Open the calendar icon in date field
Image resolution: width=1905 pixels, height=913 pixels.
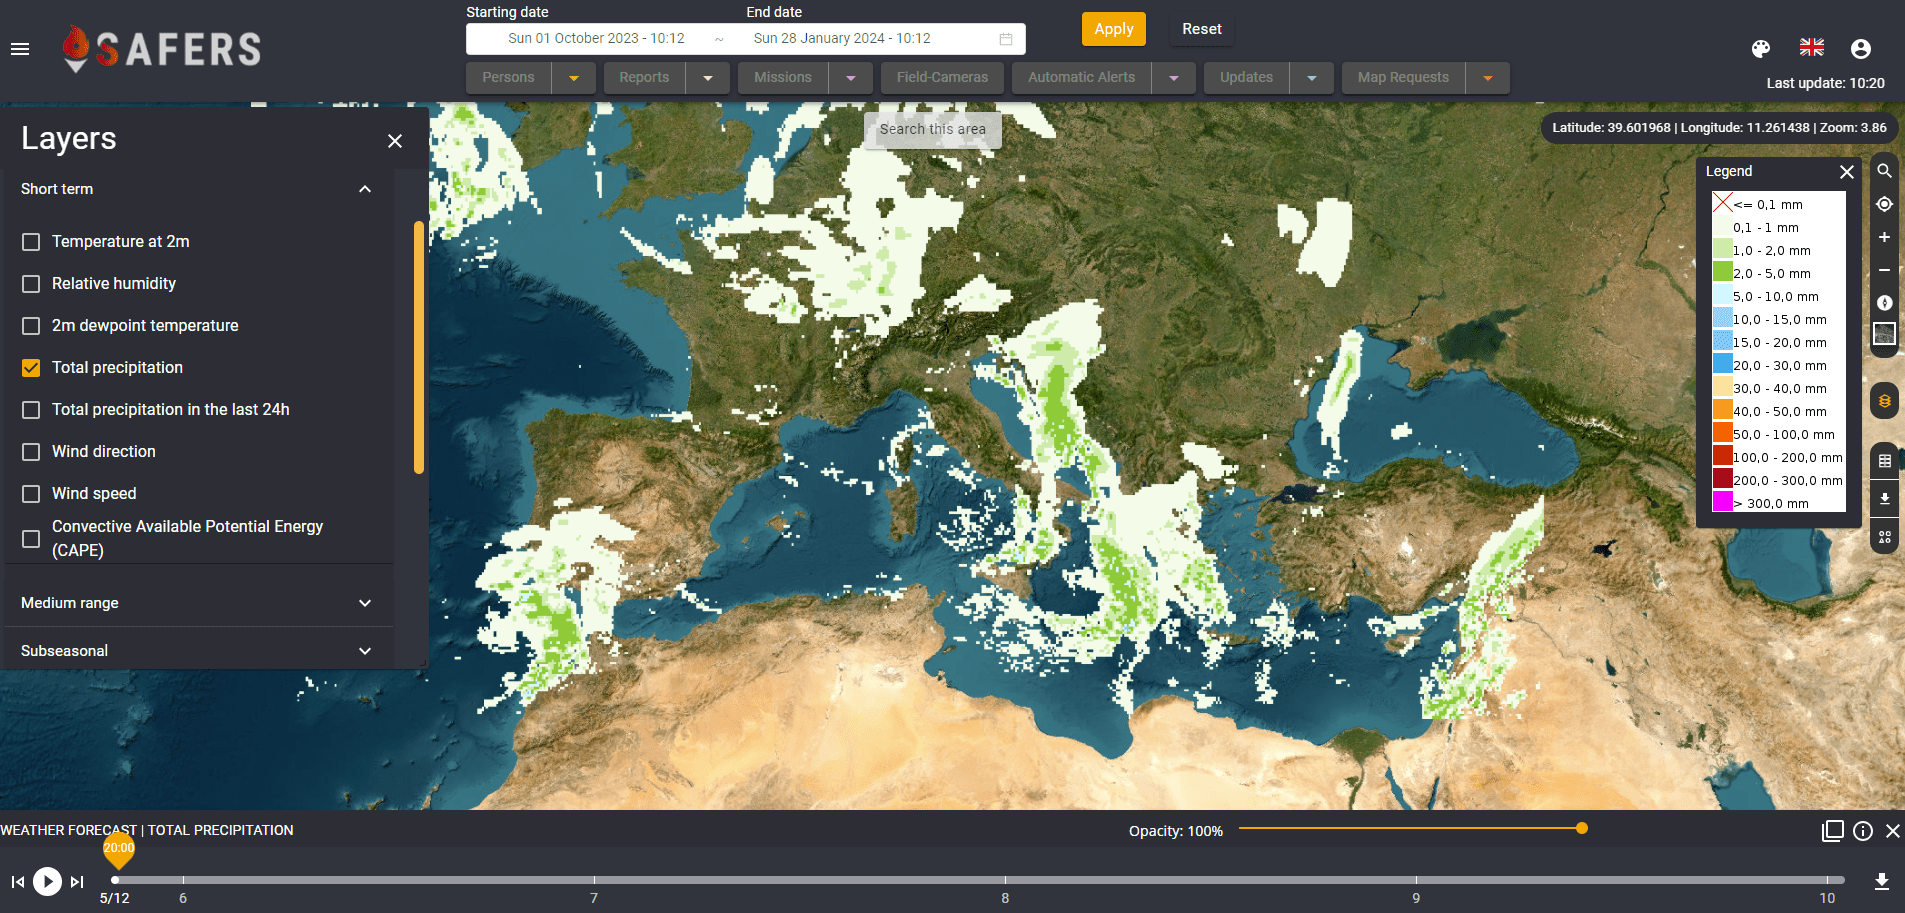(x=1006, y=39)
